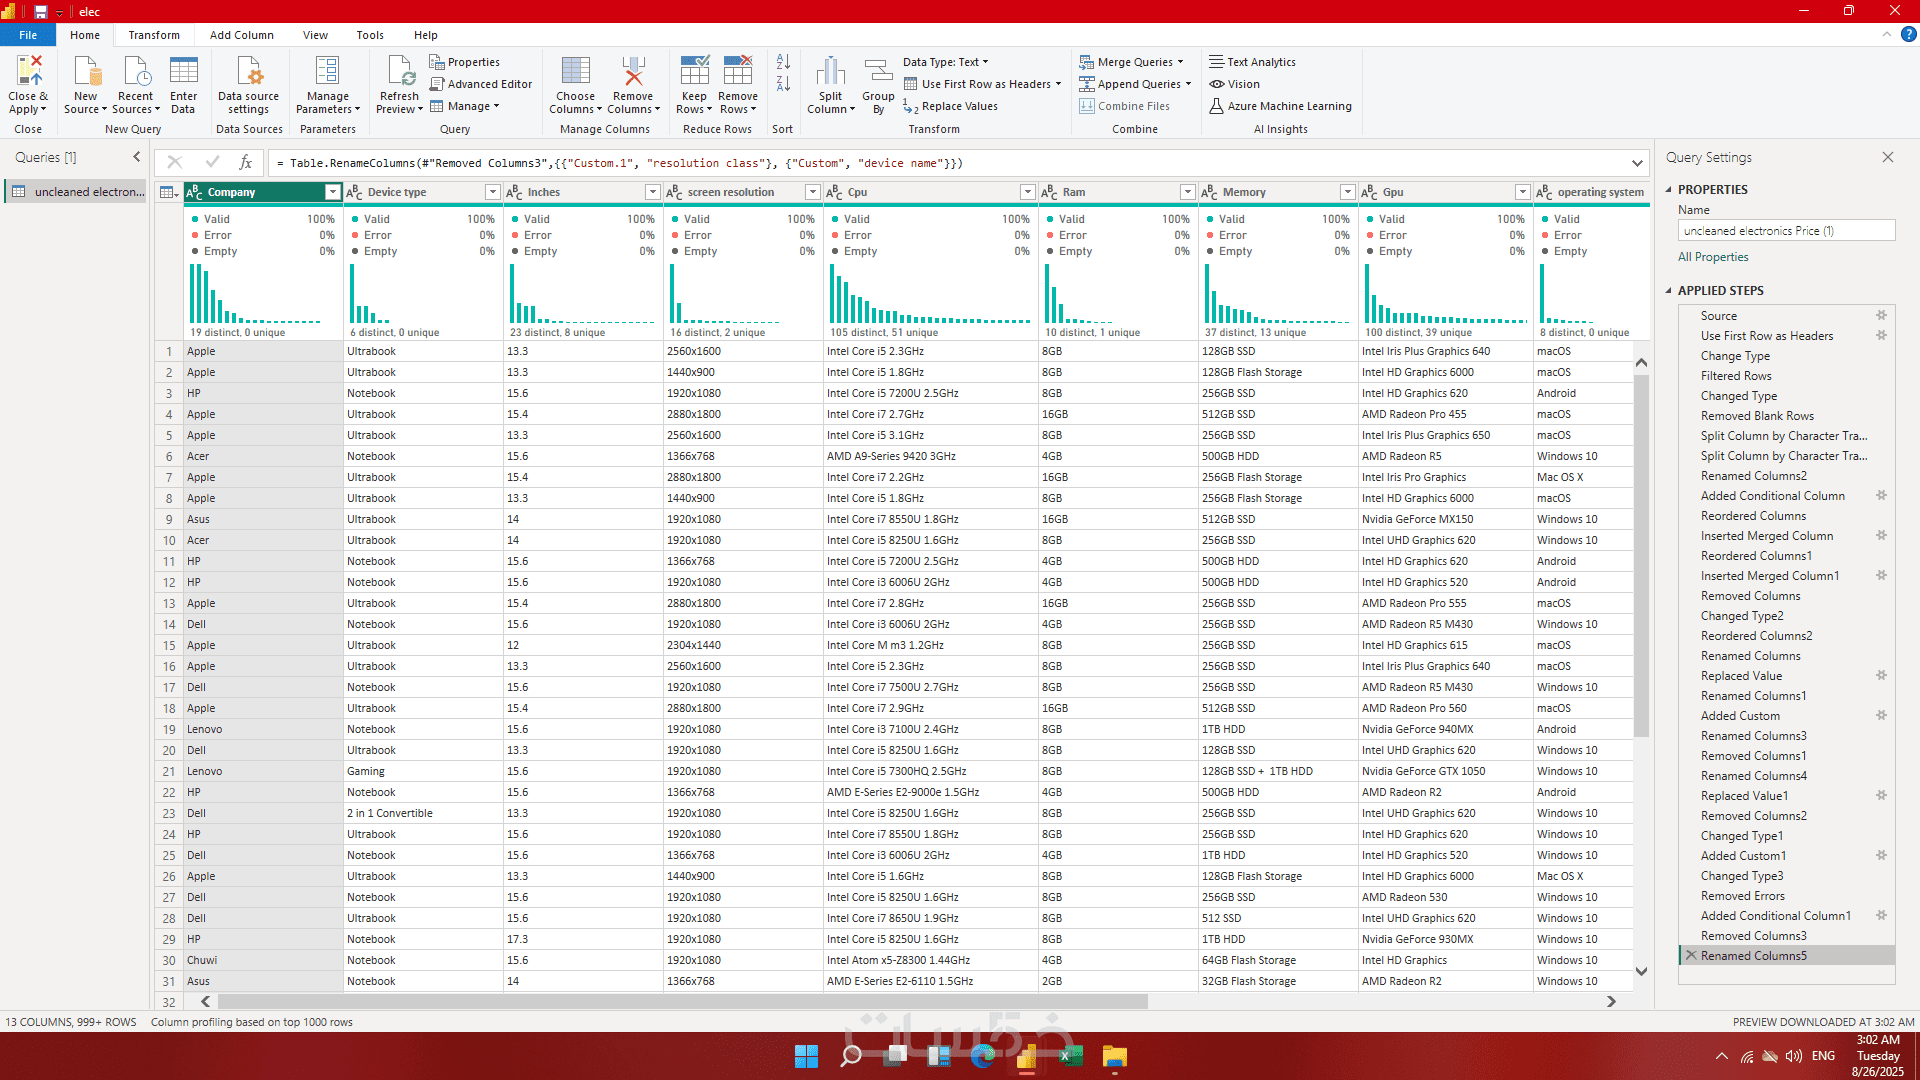Click the Choose Columns icon
This screenshot has width=1920, height=1080.
tap(575, 73)
